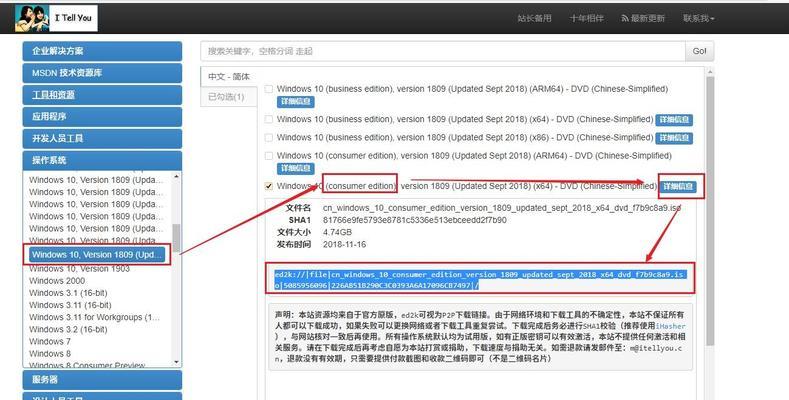Show 详细信息 for consumer edition ARM64
Screen dimensions: 789x400
point(295,168)
